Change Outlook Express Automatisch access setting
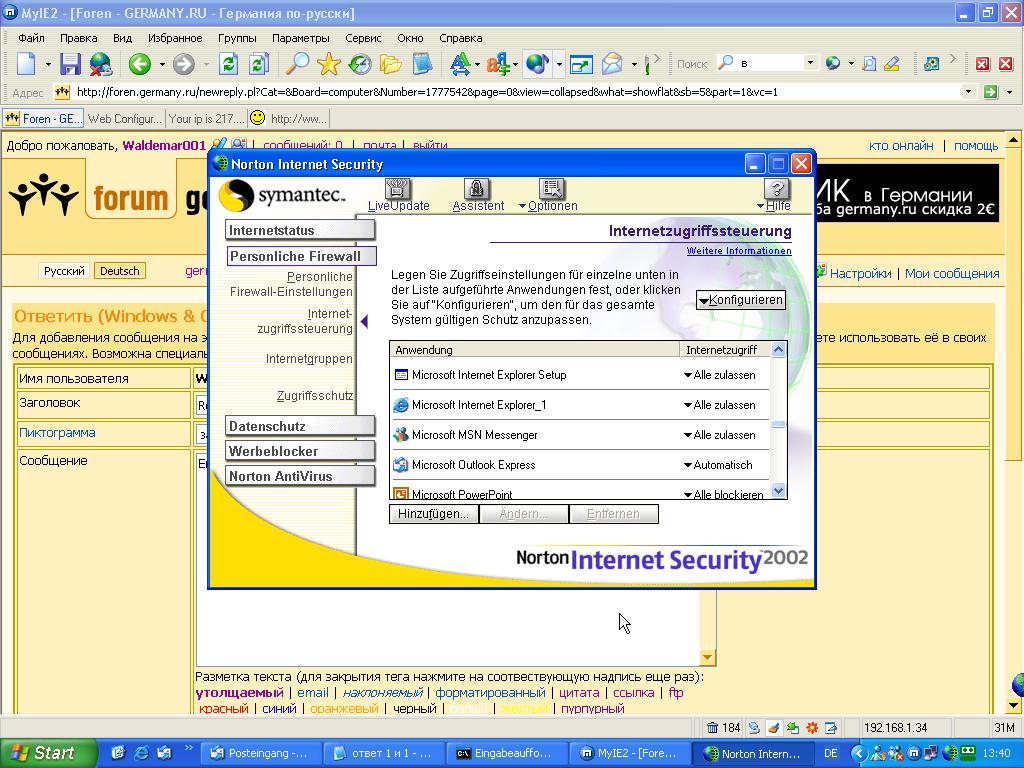Screen dimensions: 1024x768 [718, 465]
